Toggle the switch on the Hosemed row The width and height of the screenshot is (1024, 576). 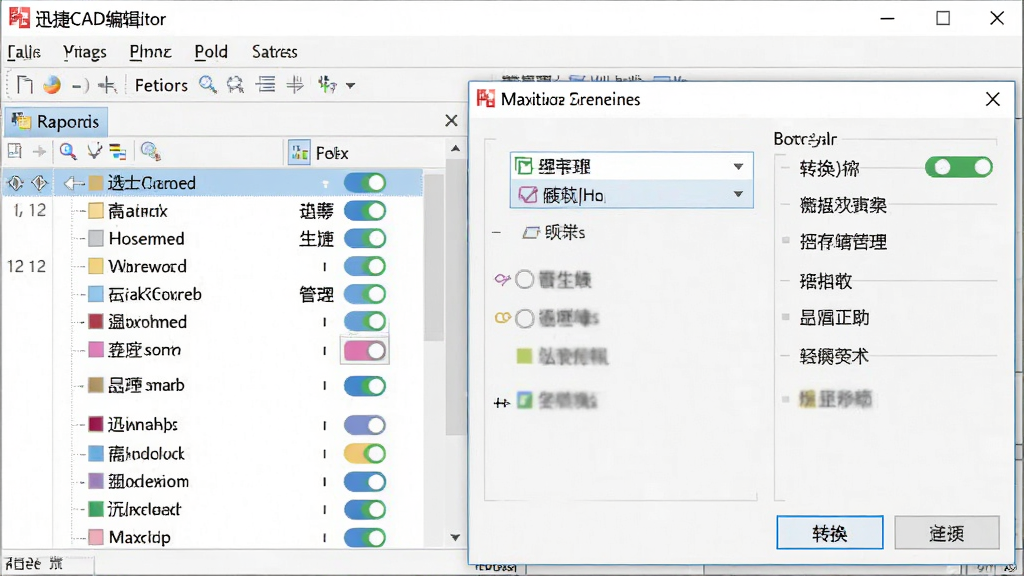point(366,238)
